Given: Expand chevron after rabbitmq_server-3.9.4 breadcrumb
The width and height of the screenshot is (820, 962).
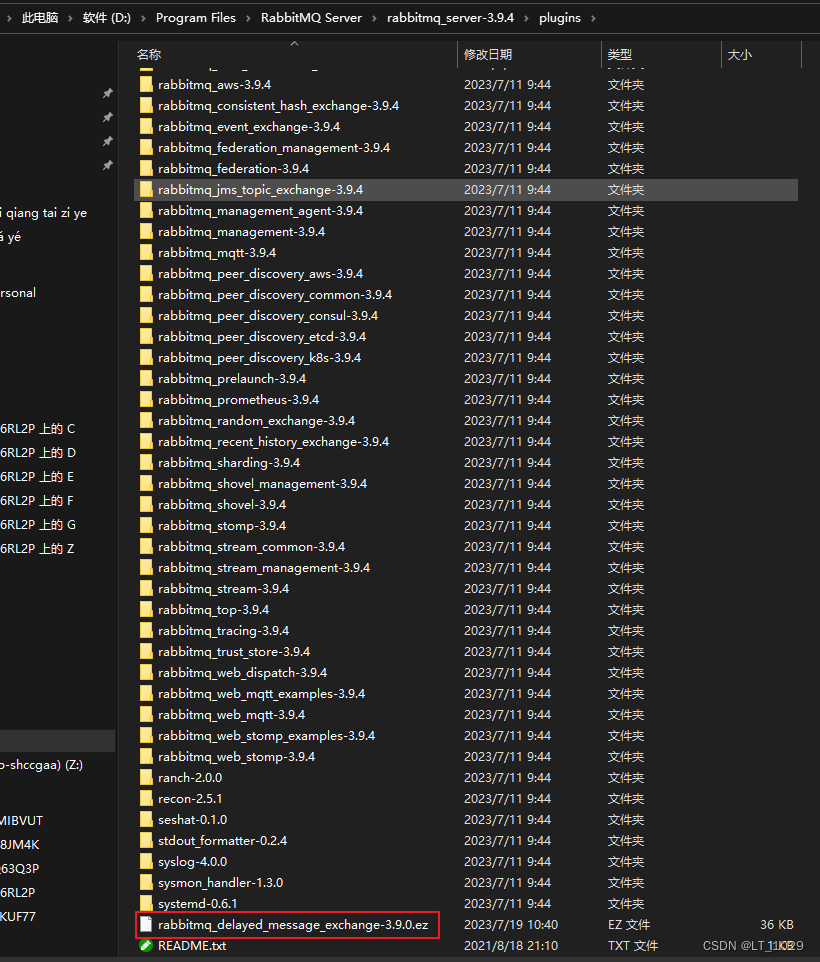Looking at the screenshot, I should [526, 18].
